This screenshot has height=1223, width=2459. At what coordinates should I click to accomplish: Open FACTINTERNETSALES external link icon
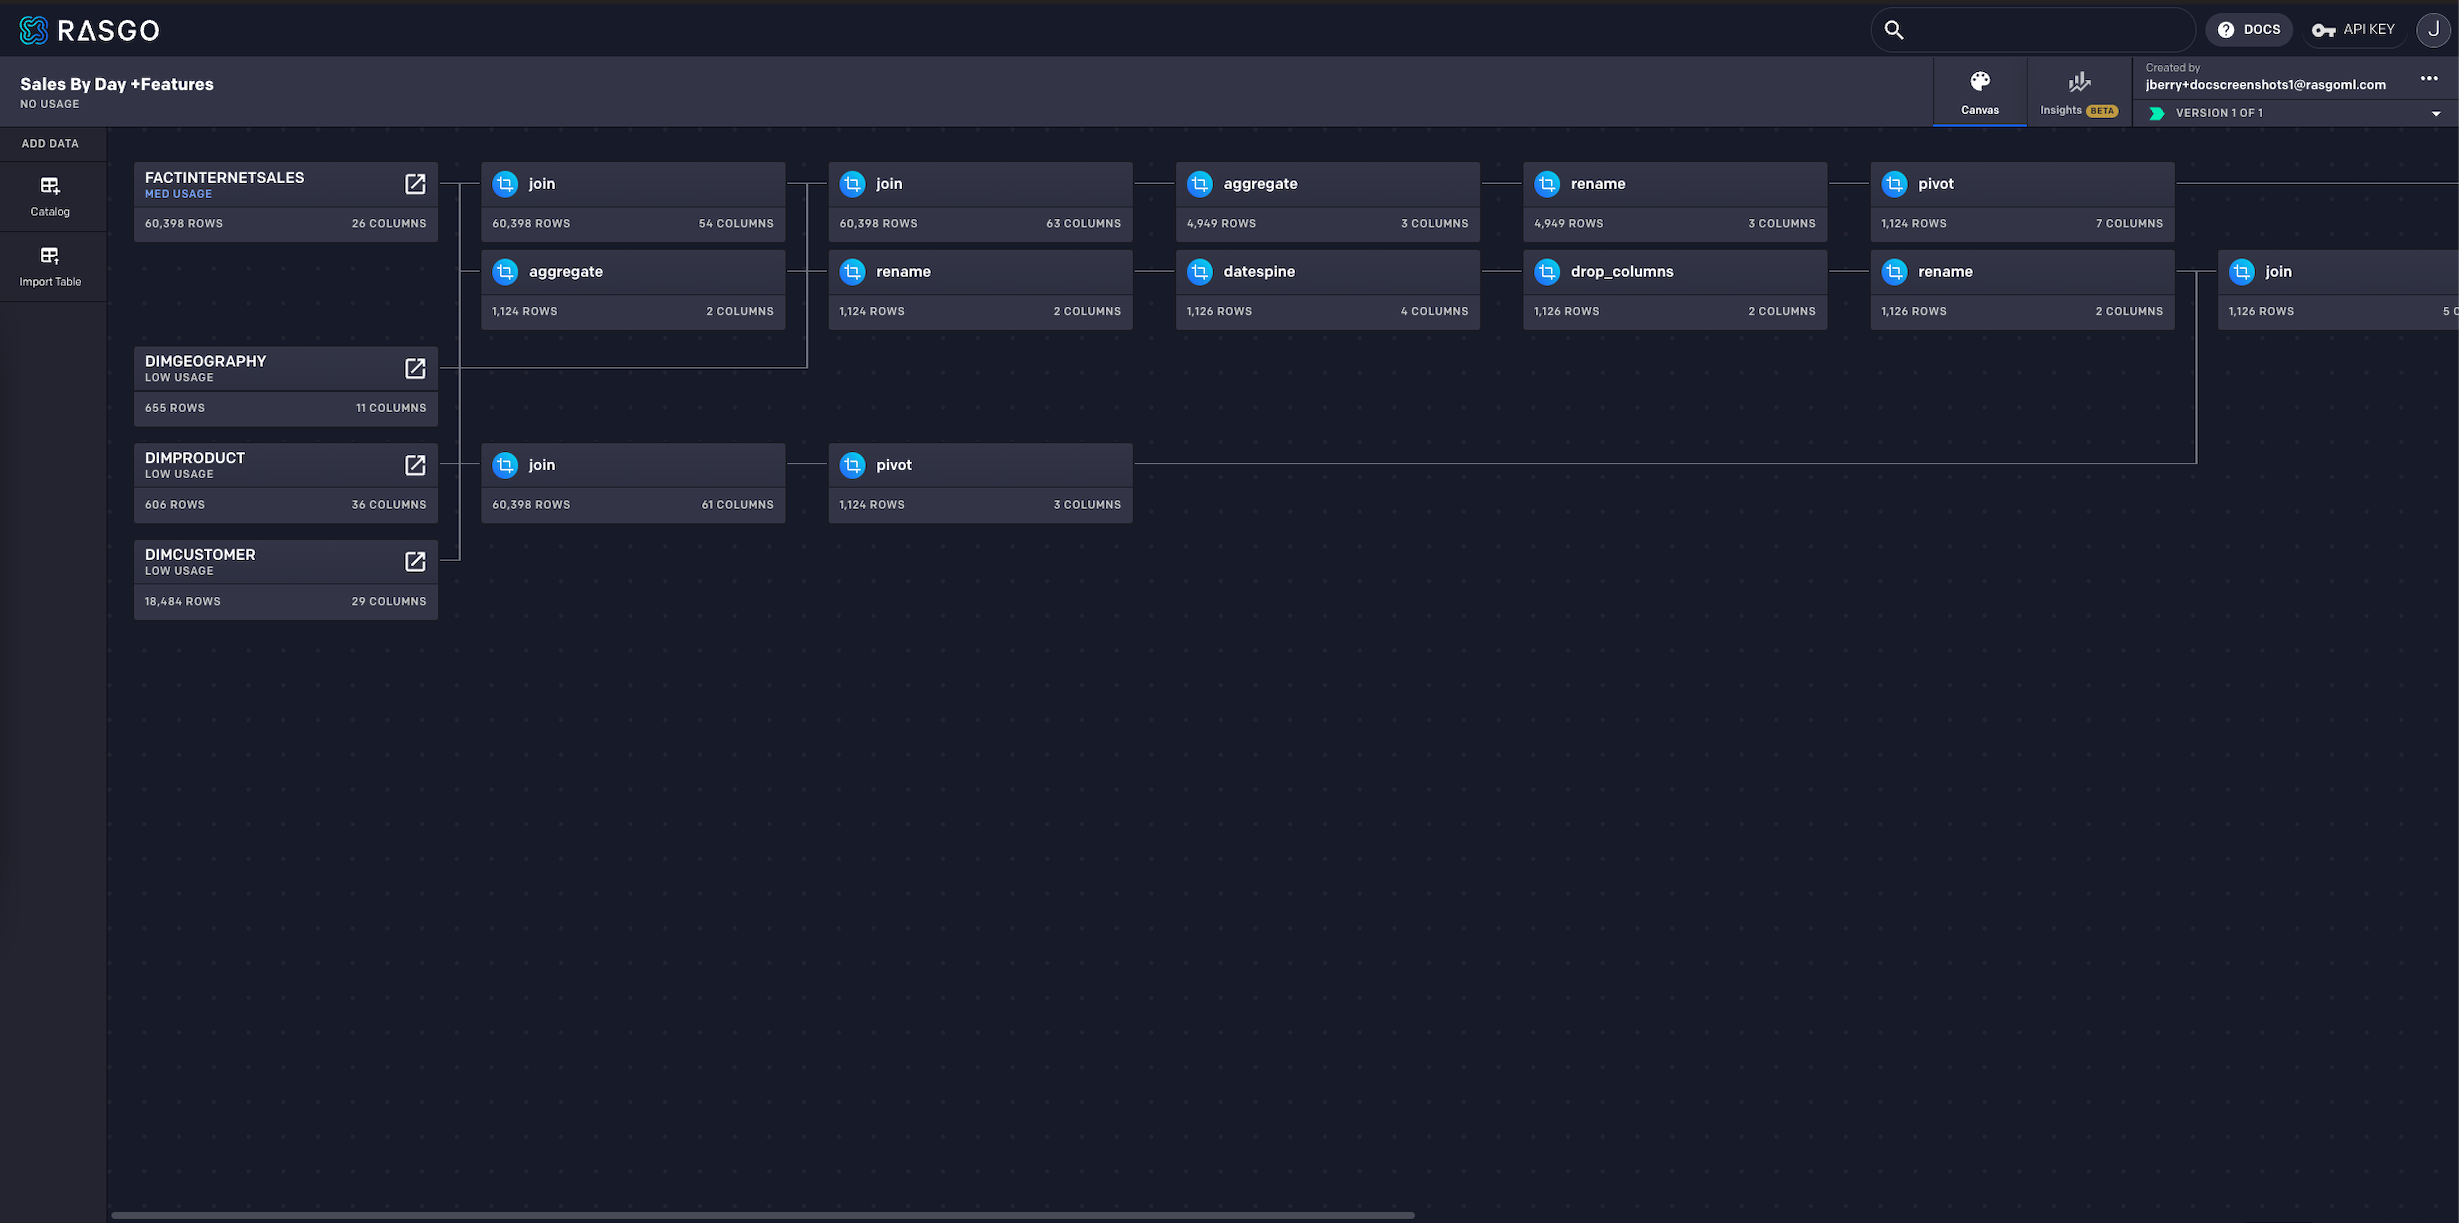click(x=415, y=184)
